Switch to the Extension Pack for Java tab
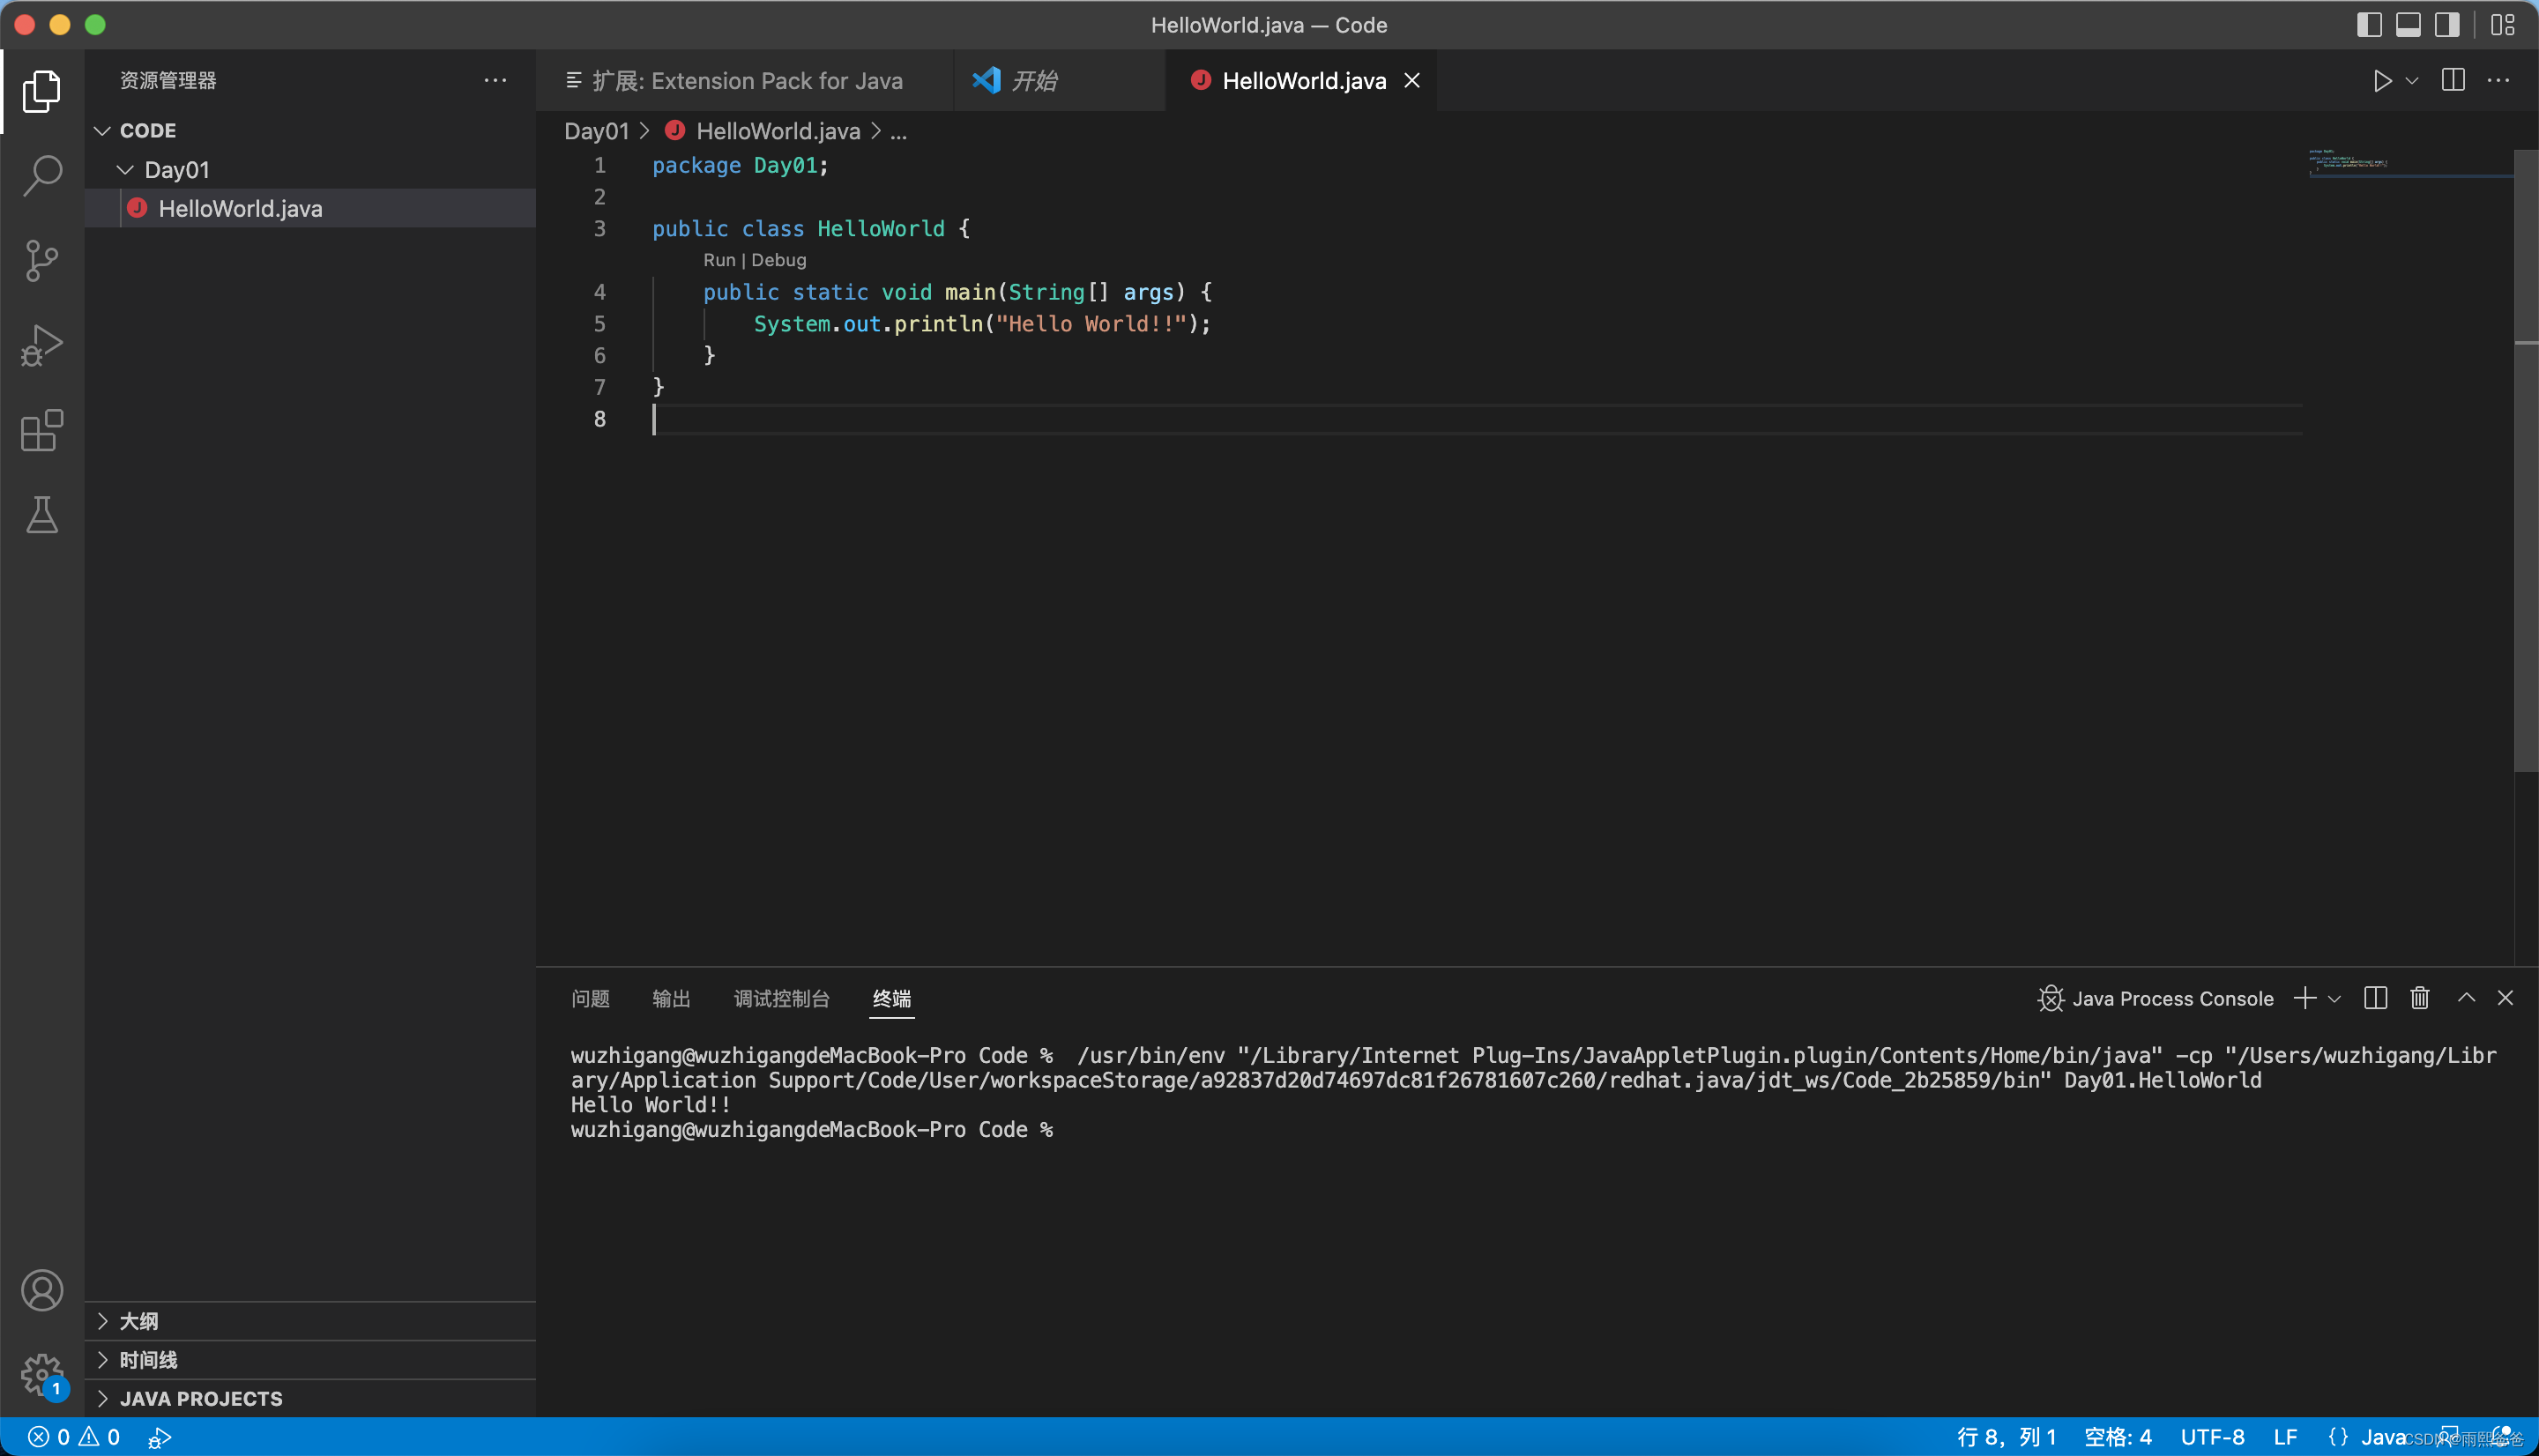The image size is (2539, 1456). pyautogui.click(x=745, y=81)
